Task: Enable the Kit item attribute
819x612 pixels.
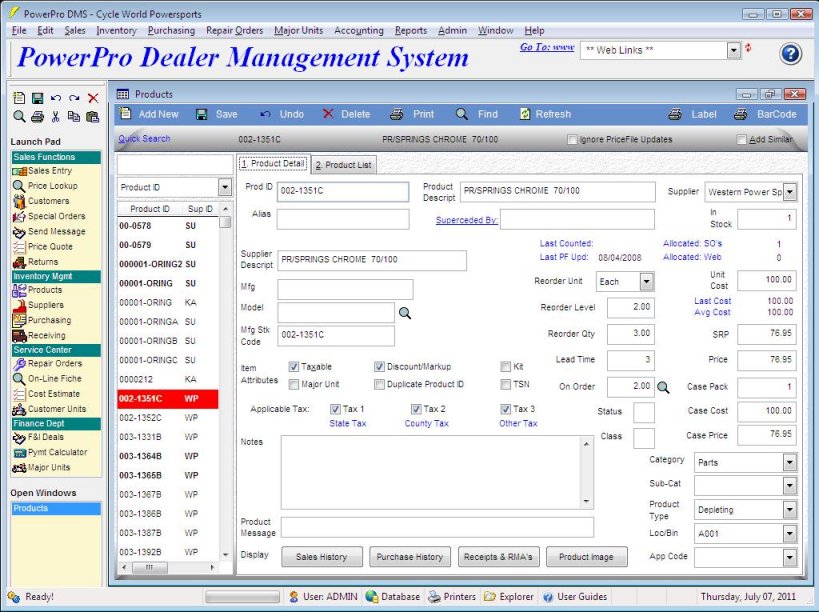Action: click(x=508, y=366)
